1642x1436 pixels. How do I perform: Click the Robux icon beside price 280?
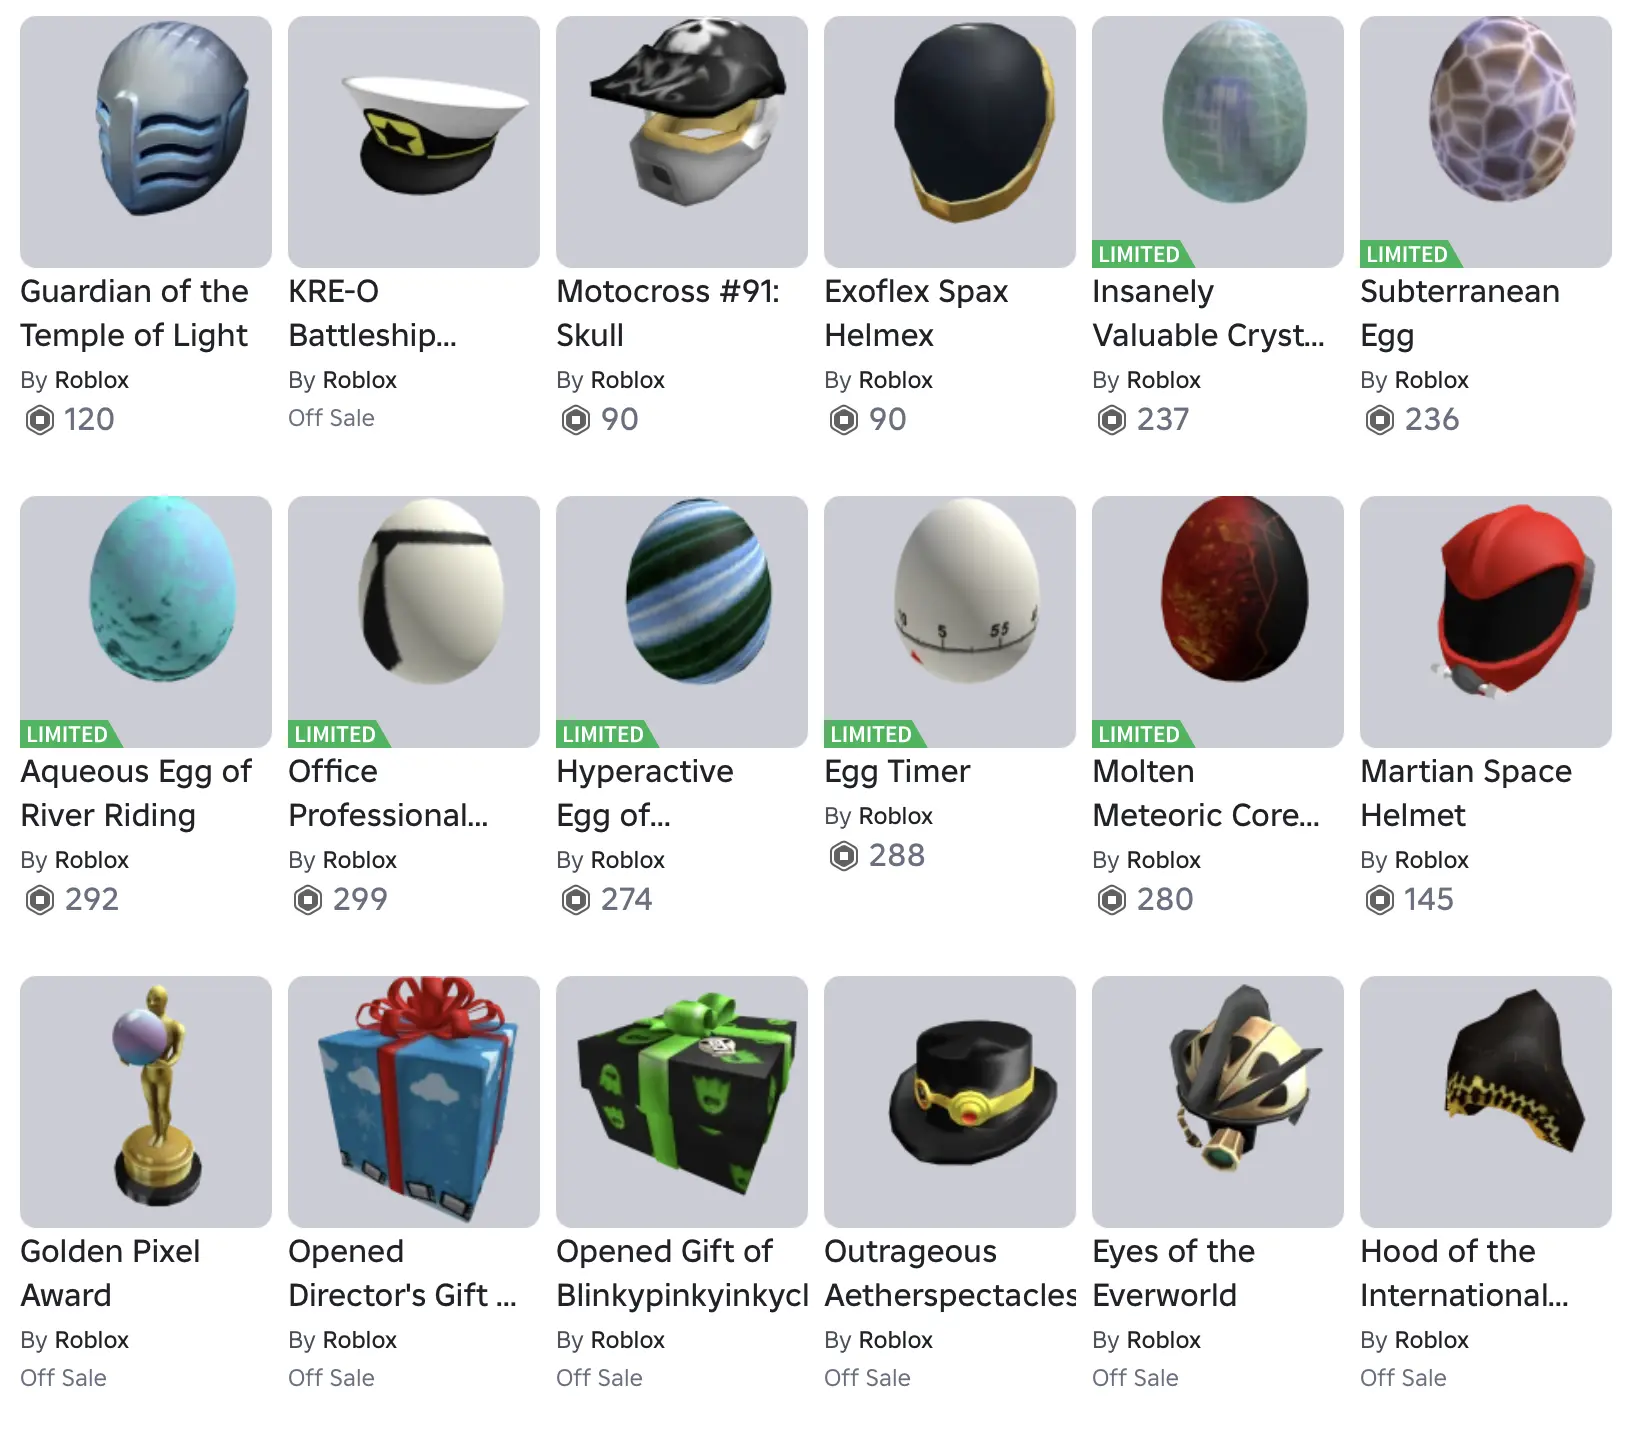pos(1111,900)
